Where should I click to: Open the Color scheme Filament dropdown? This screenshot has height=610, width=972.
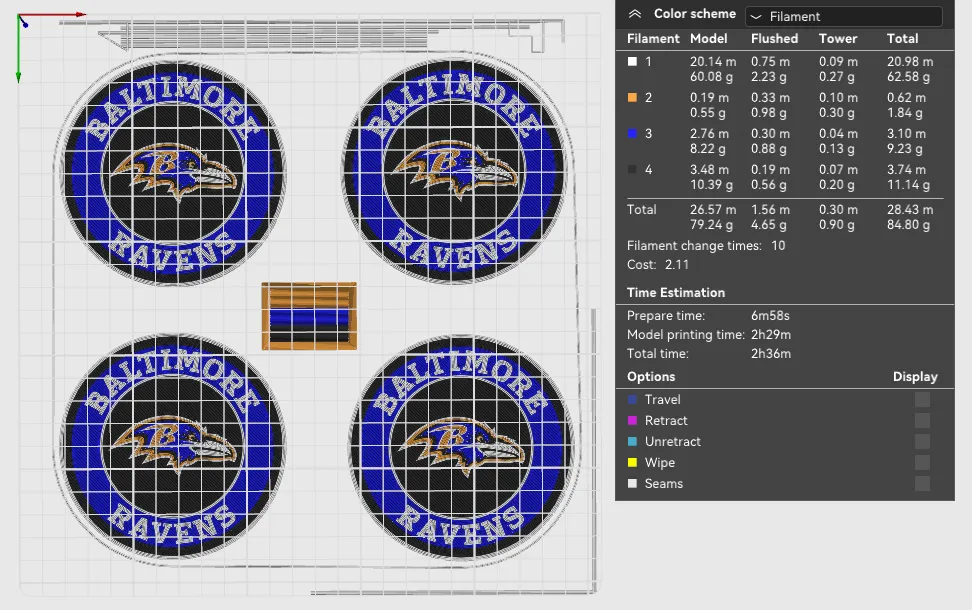point(843,16)
